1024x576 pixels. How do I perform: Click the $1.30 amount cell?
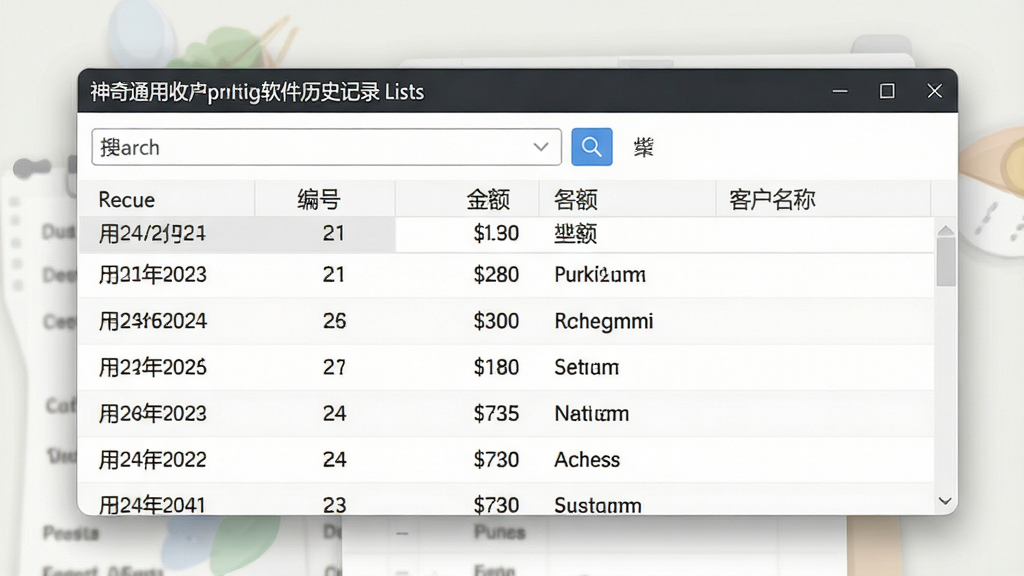pyautogui.click(x=496, y=233)
